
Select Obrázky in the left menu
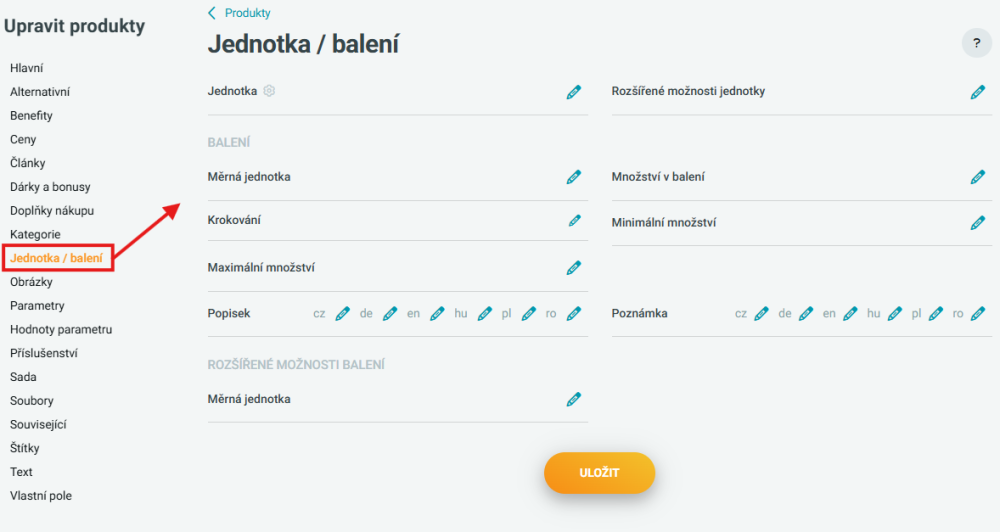click(x=31, y=282)
